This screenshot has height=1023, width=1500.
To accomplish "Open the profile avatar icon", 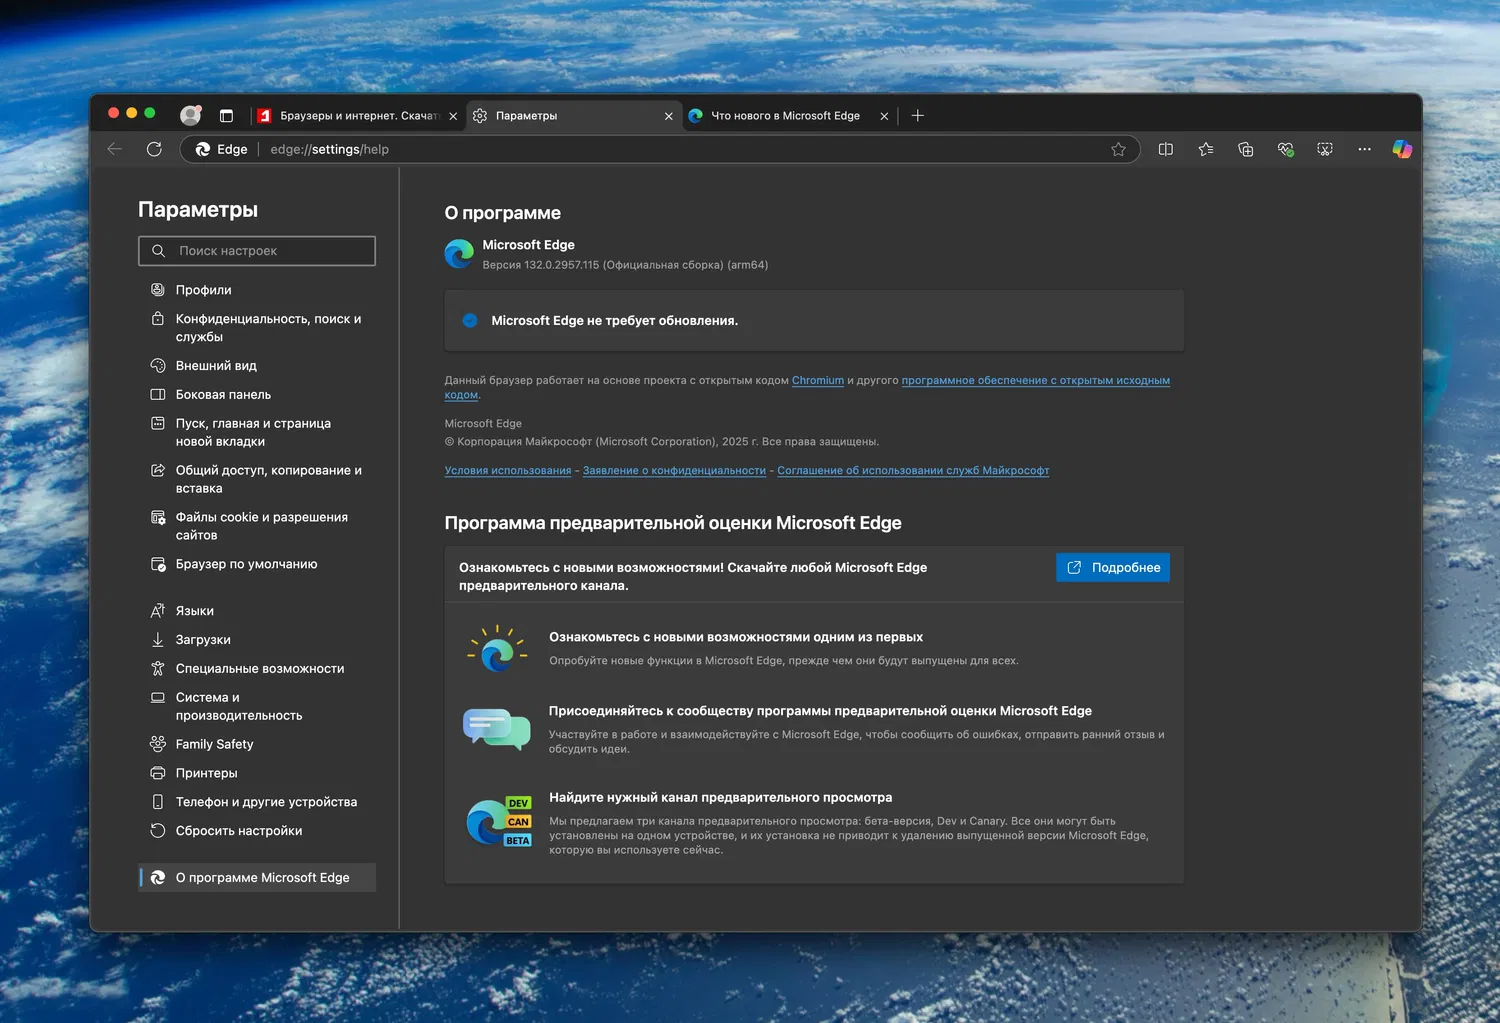I will (x=190, y=115).
